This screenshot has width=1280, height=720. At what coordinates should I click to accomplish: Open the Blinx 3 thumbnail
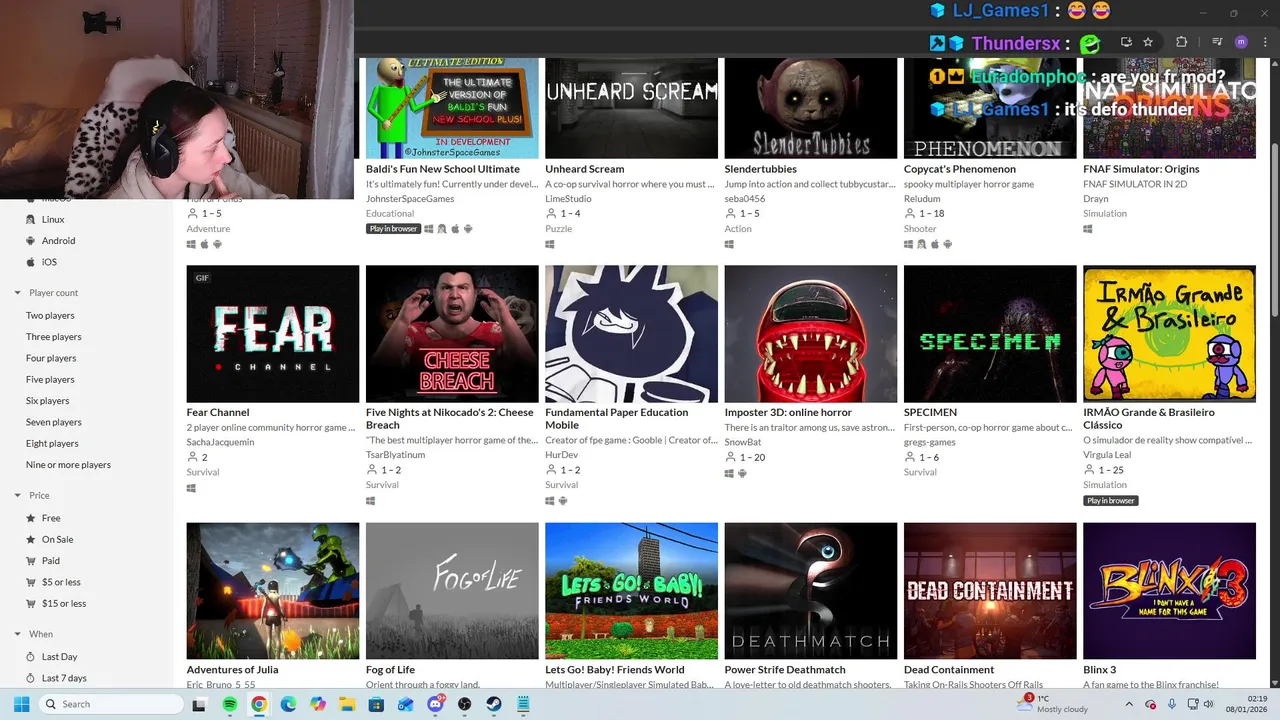(x=1169, y=591)
